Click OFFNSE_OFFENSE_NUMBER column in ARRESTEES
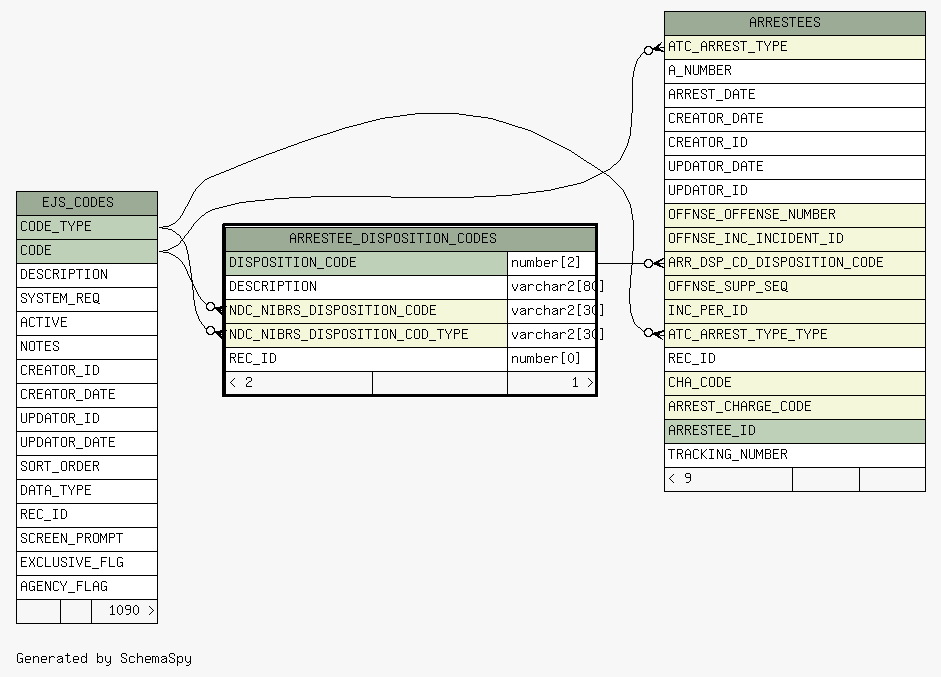The image size is (941, 677). pos(795,215)
